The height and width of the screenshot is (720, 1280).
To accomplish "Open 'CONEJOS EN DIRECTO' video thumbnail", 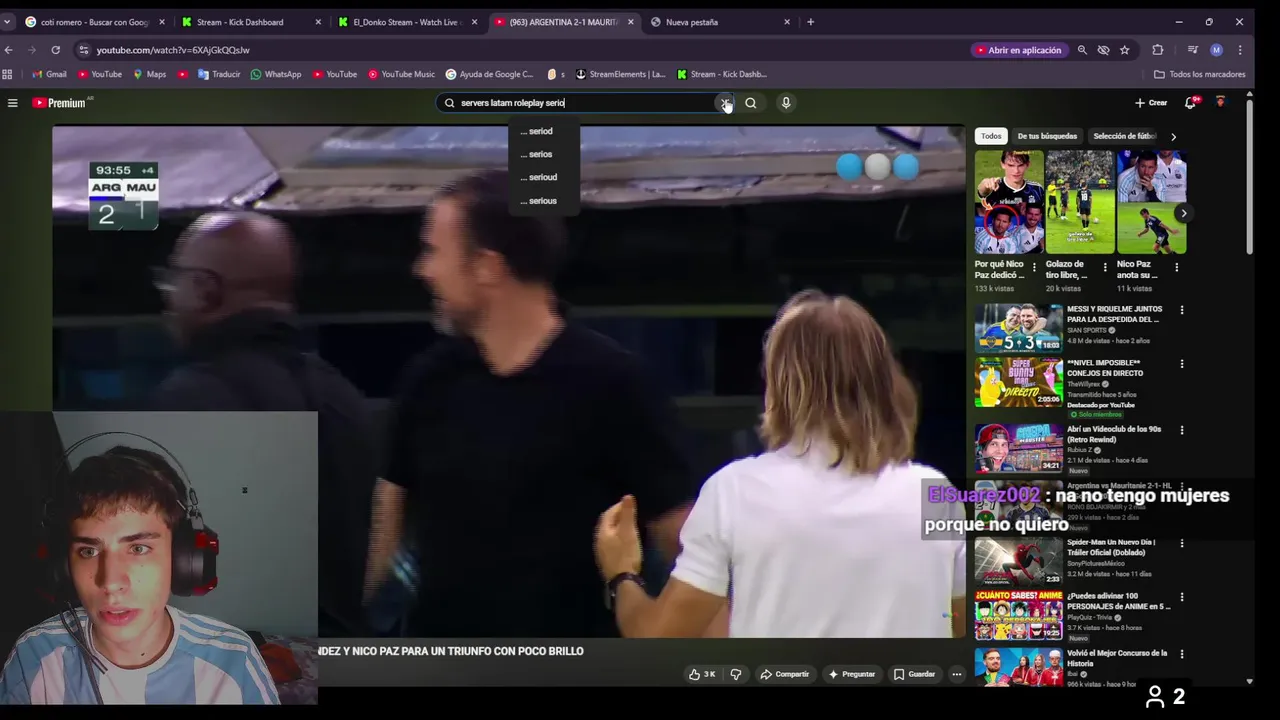I will (1019, 382).
